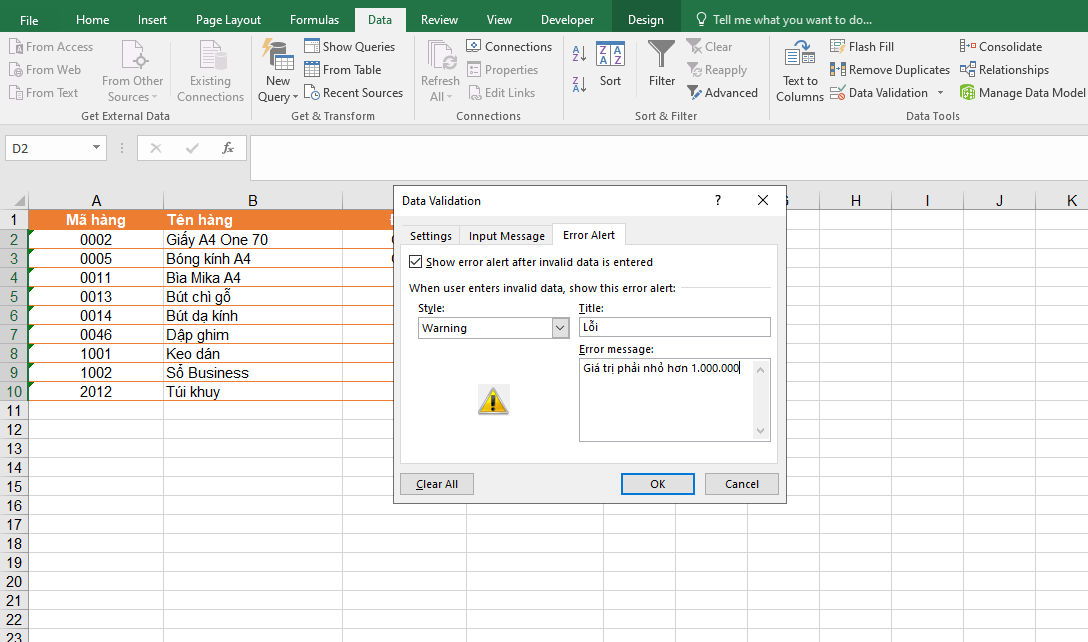Open the Name Box dropdown arrow
The image size is (1088, 642).
pos(97,149)
